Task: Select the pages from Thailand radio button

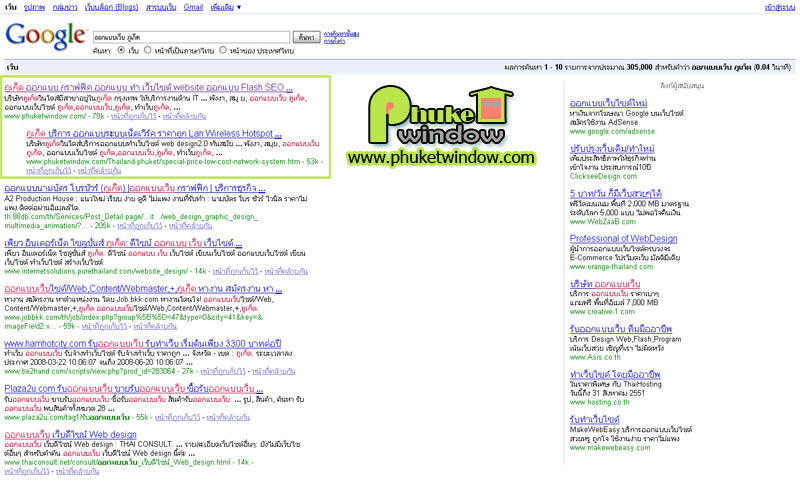Action: pyautogui.click(x=223, y=50)
